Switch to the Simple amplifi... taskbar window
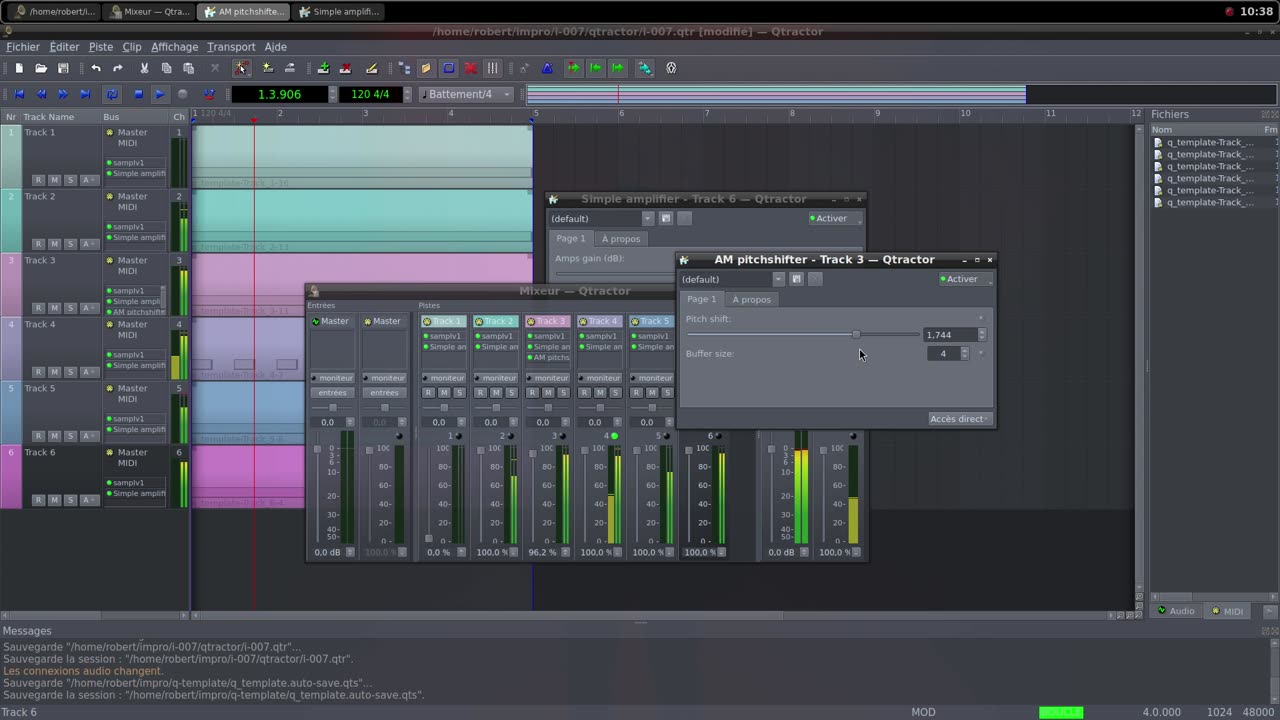The width and height of the screenshot is (1280, 720). coord(339,12)
